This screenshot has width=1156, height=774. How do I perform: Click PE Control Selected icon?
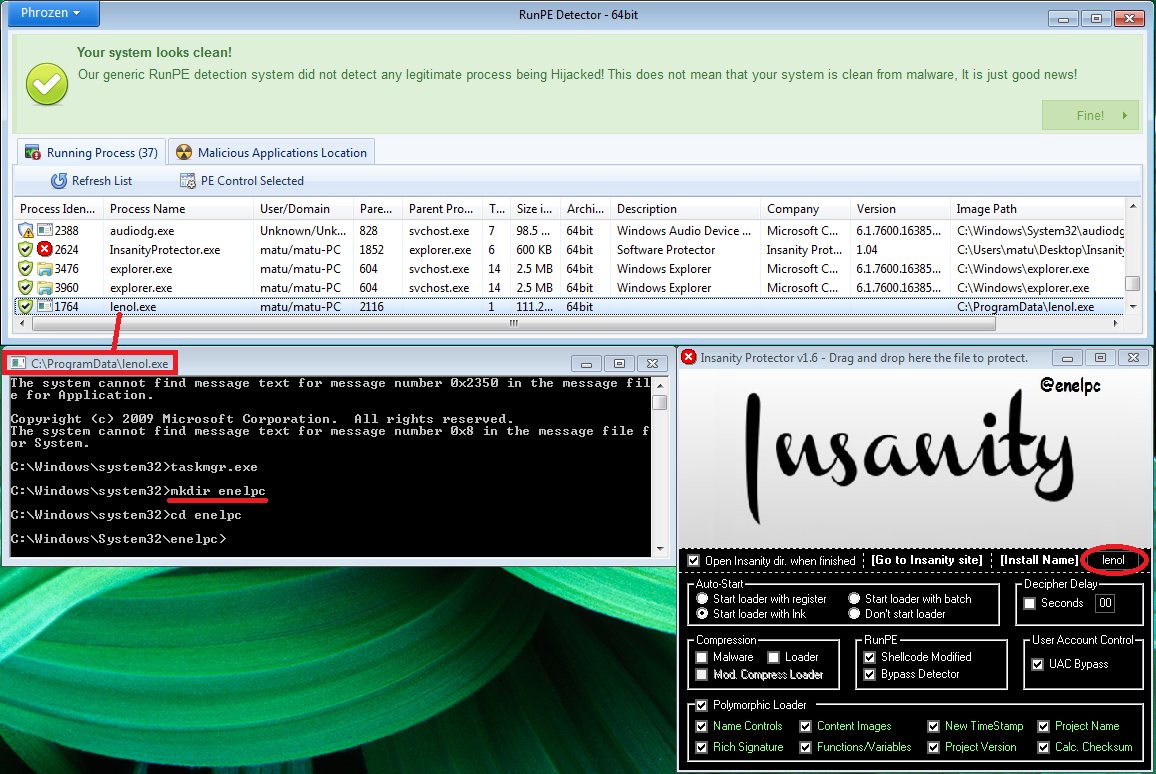coord(188,181)
